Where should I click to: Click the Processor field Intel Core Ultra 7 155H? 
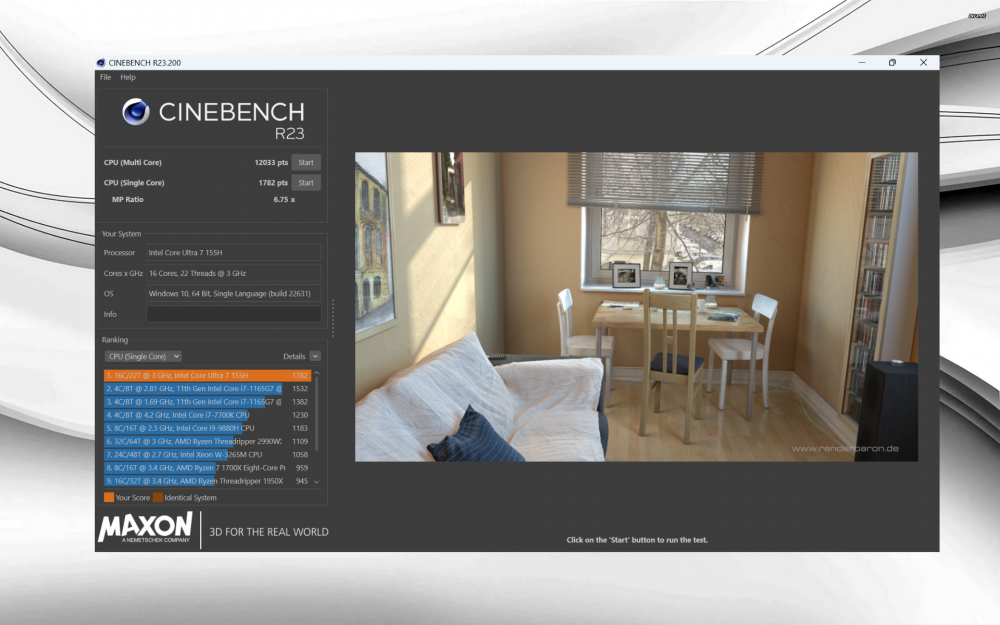233,253
